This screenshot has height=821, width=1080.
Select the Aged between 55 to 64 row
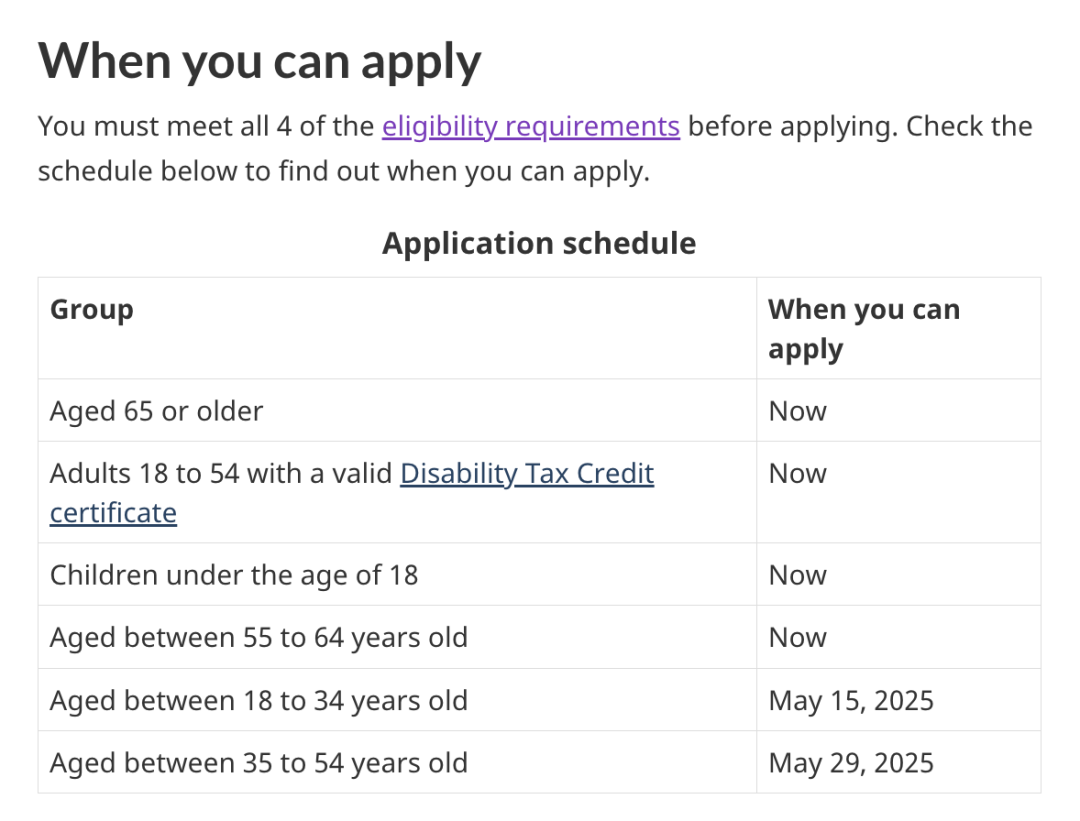click(x=539, y=637)
